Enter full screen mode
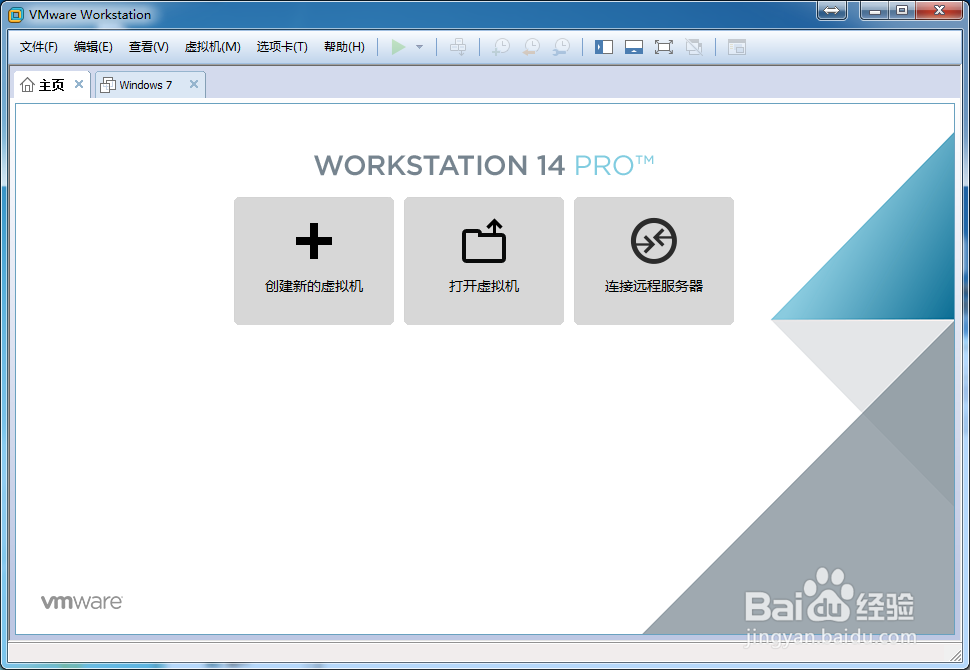The image size is (970, 670). [x=664, y=46]
